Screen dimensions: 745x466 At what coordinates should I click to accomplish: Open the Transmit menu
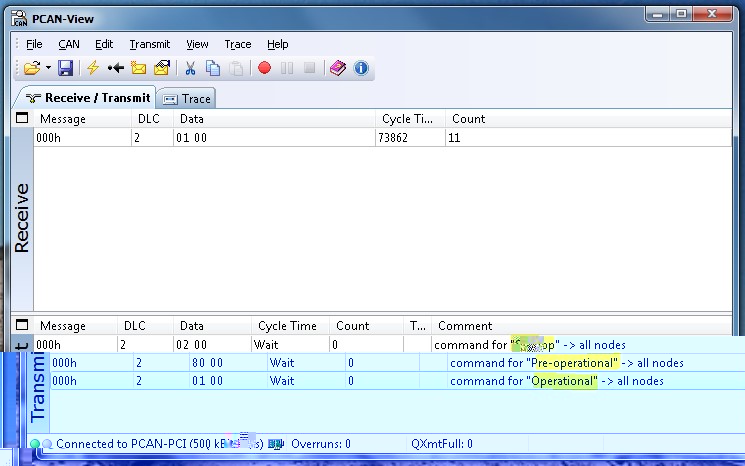point(150,44)
